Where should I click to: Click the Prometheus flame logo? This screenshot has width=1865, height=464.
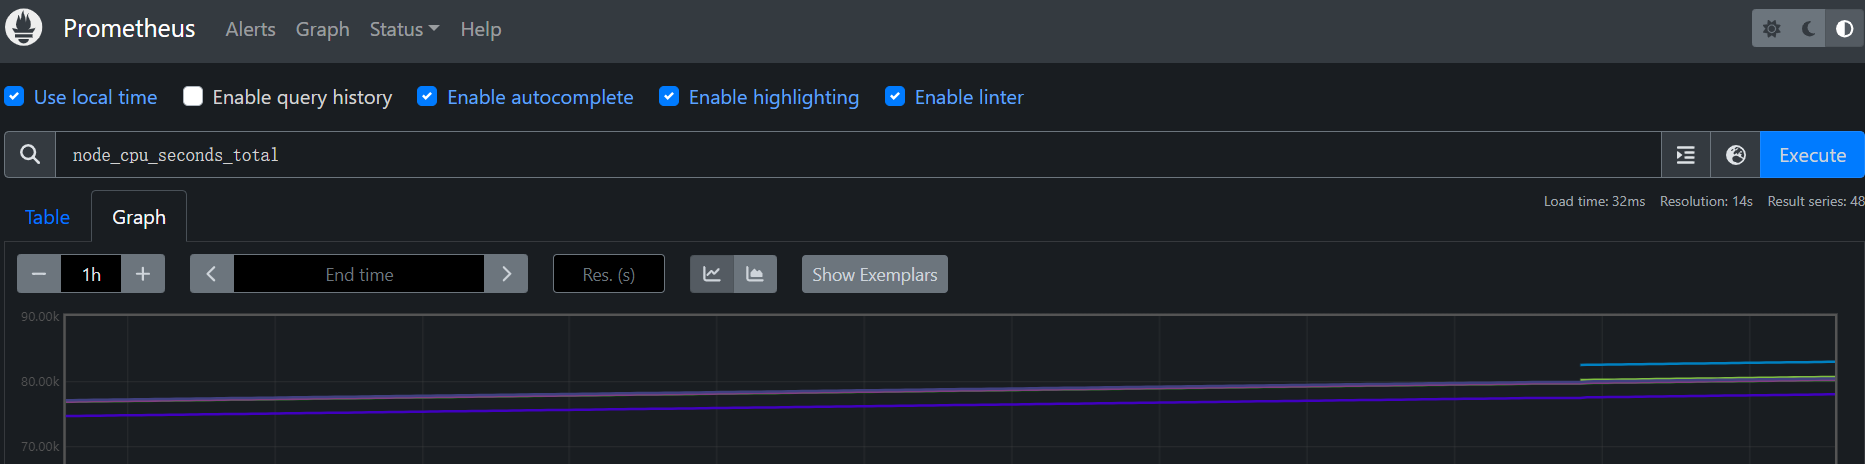click(24, 28)
